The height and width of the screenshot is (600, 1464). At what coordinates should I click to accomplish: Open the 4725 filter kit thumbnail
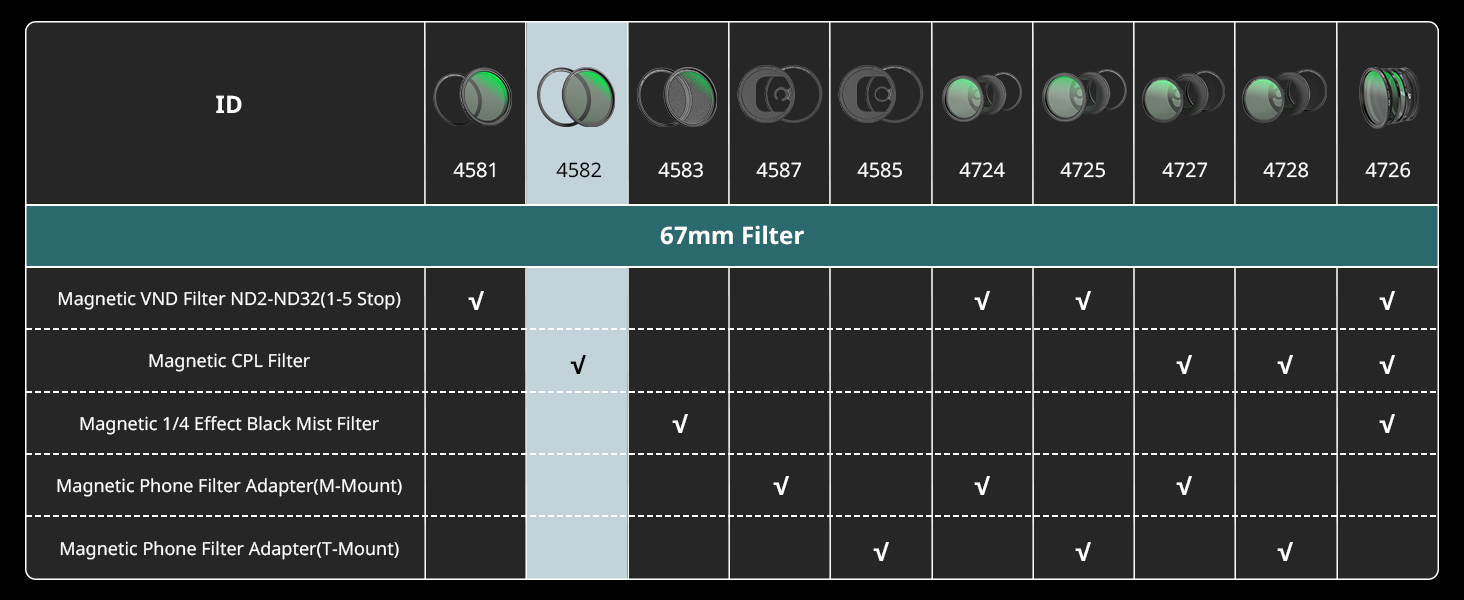[x=1083, y=98]
